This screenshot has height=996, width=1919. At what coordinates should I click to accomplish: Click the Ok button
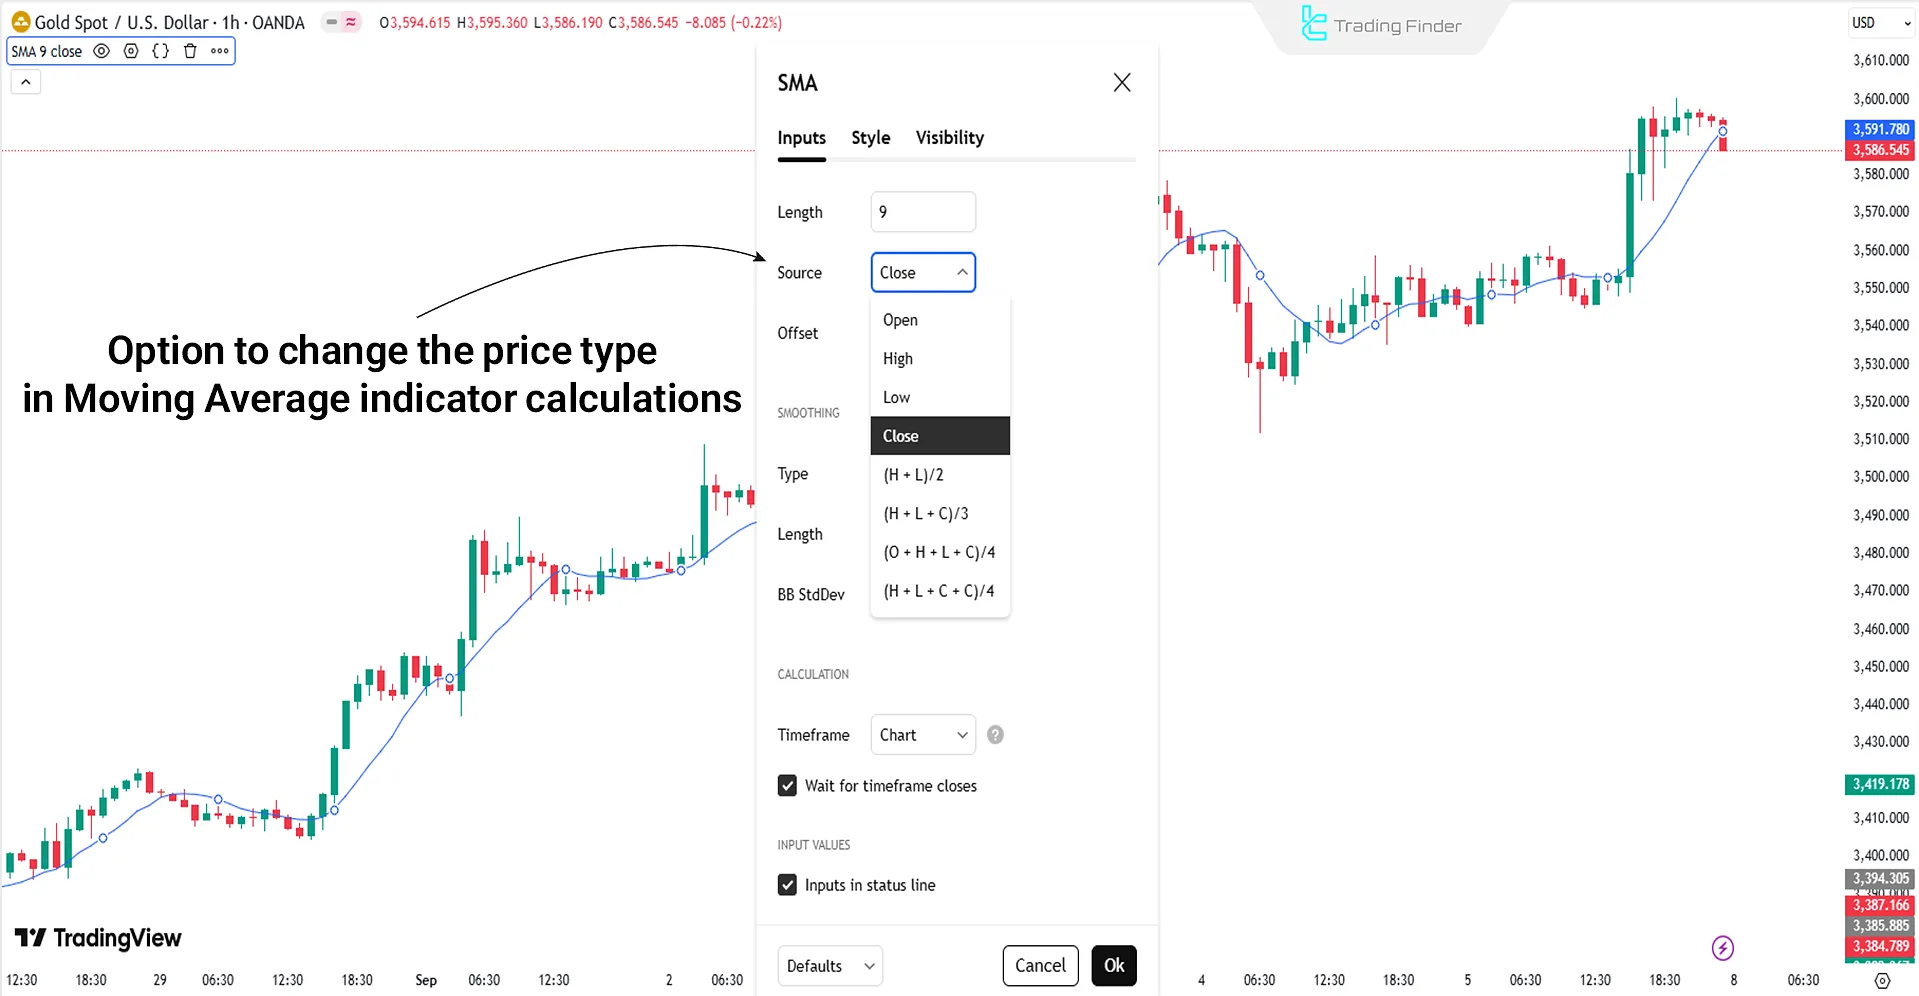click(x=1114, y=966)
